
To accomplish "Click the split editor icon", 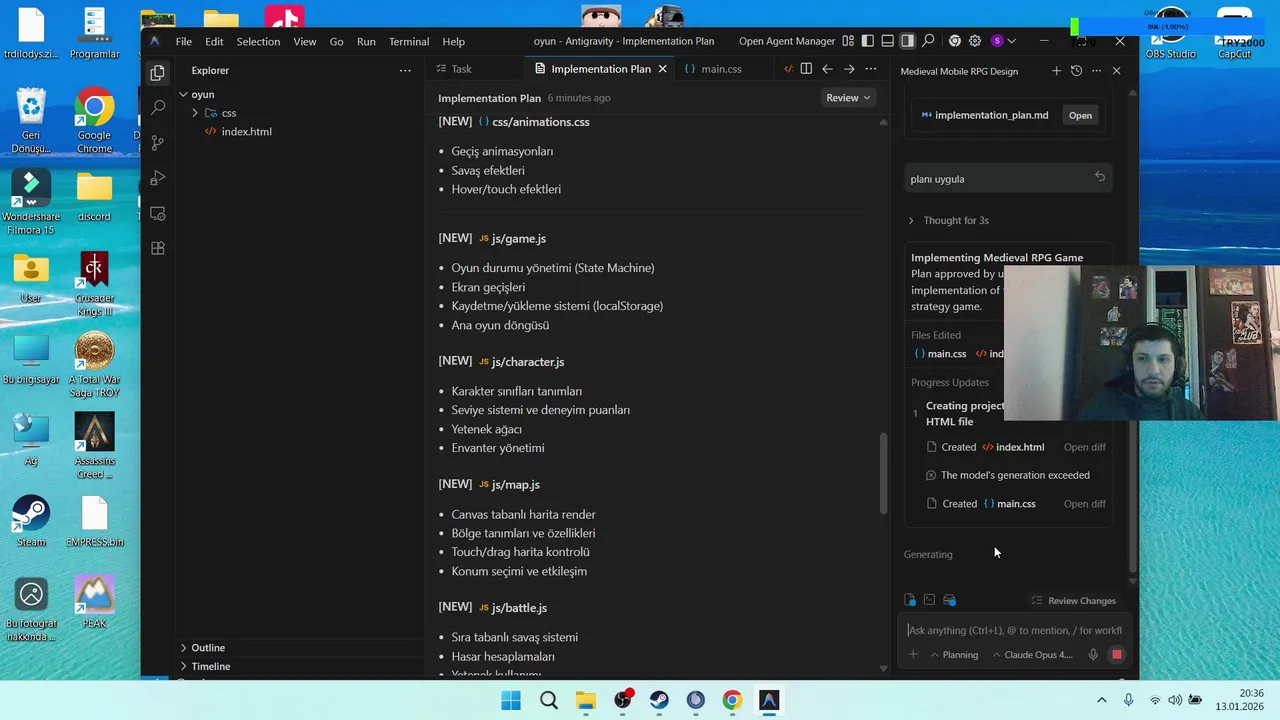I will (806, 69).
